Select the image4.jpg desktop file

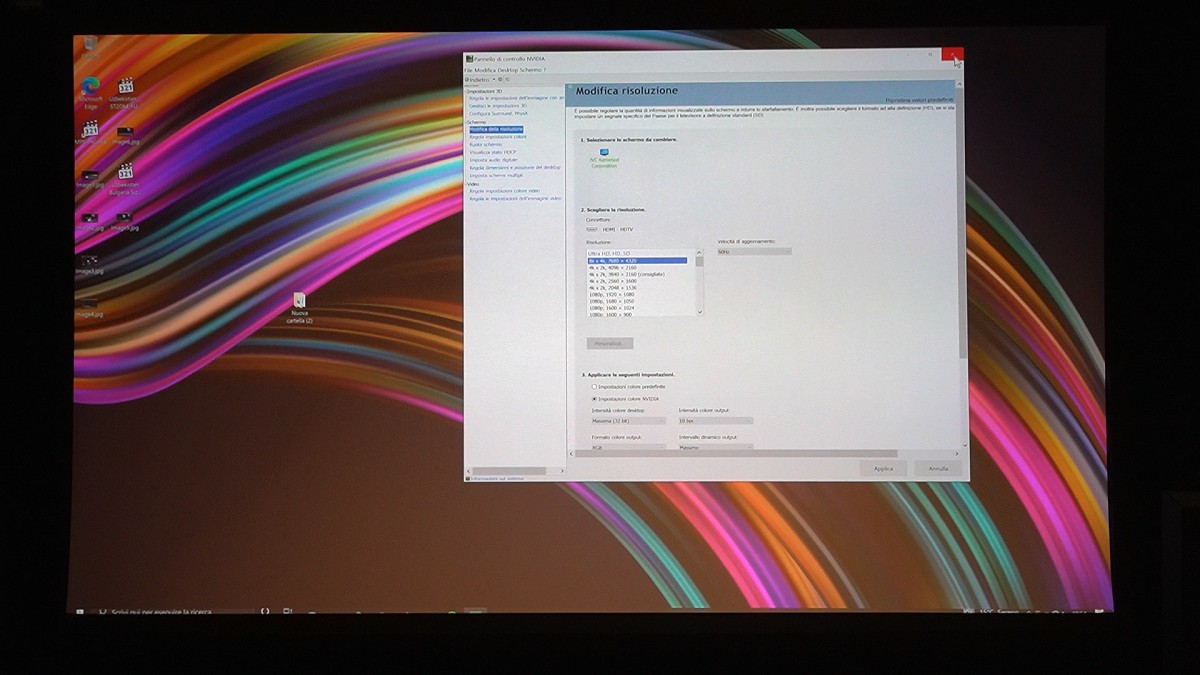click(90, 307)
